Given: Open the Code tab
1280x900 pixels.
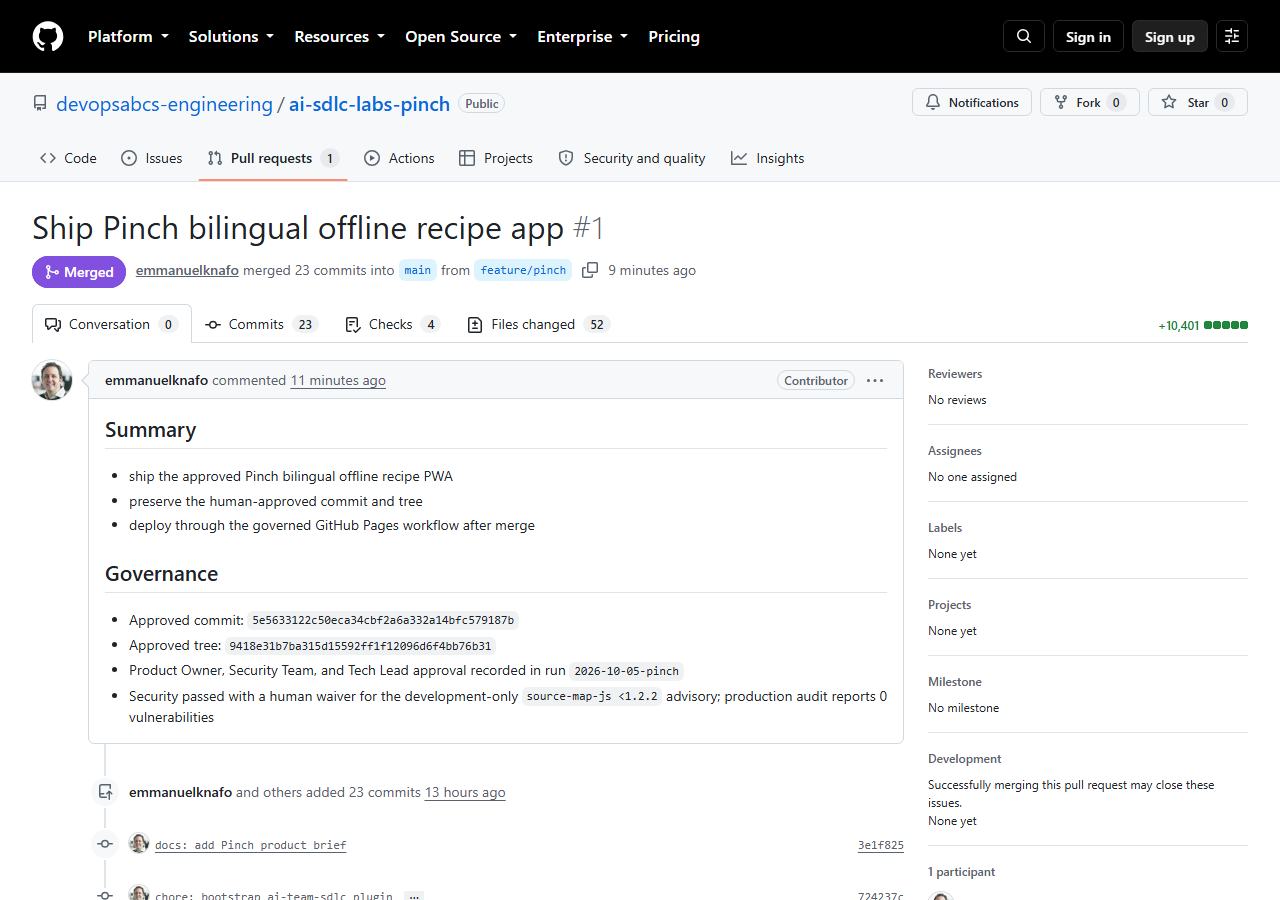Looking at the screenshot, I should [68, 158].
